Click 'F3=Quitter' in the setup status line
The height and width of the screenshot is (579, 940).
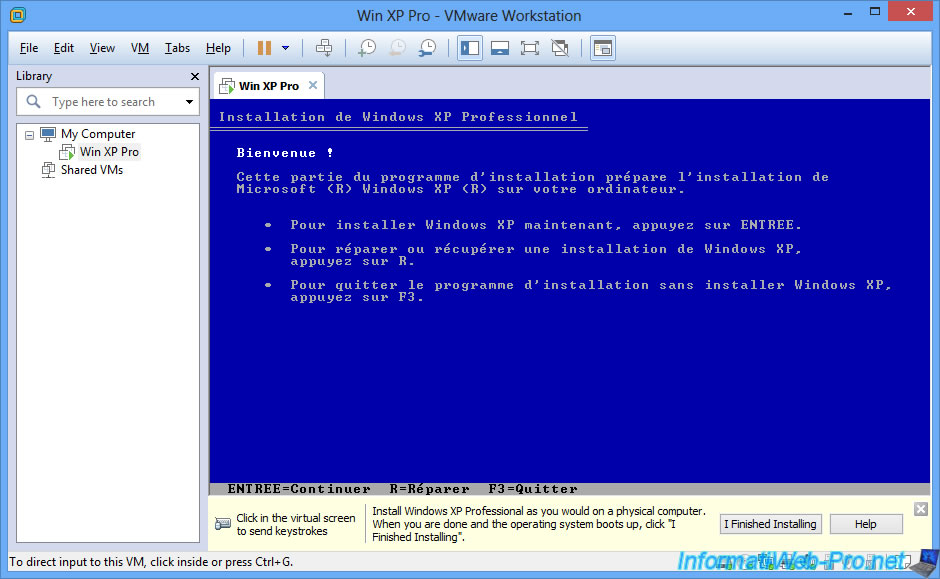[x=533, y=489]
